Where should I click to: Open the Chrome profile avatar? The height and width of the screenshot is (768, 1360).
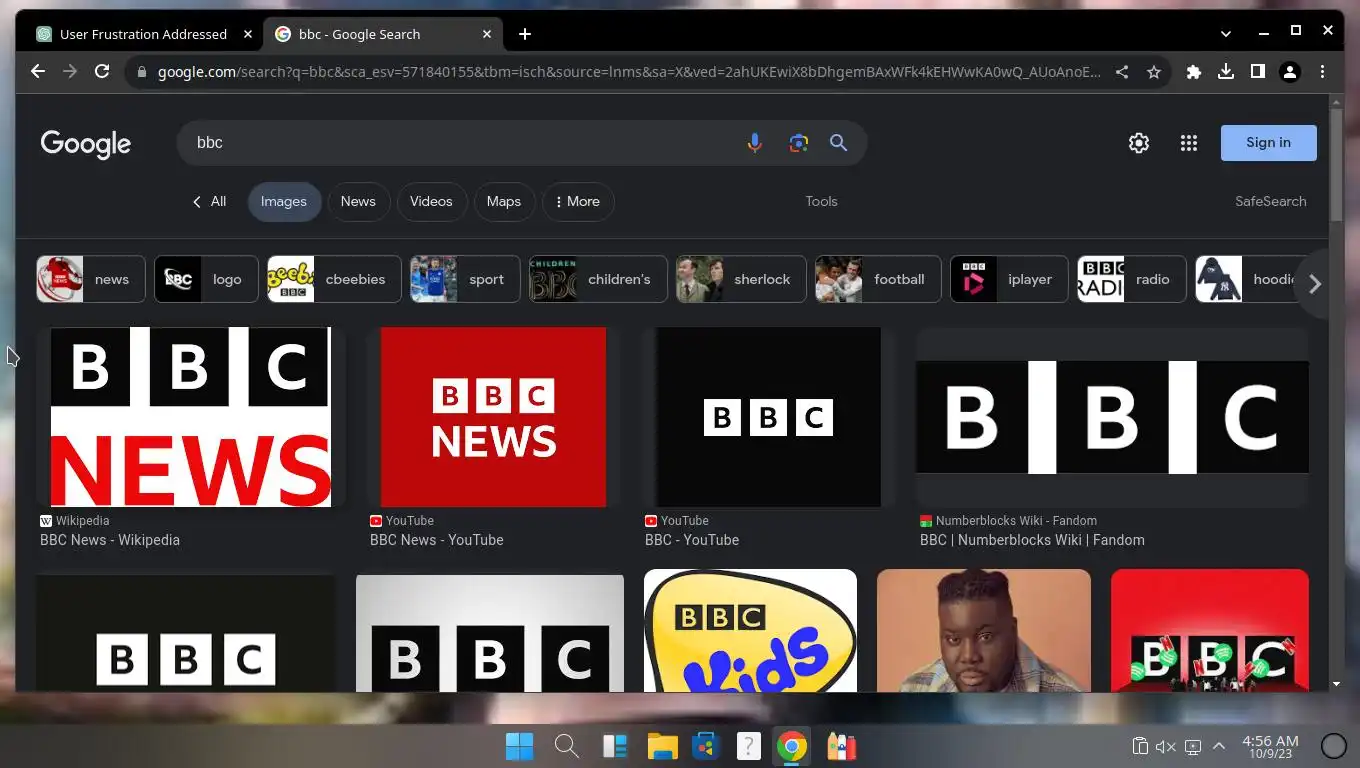[1290, 72]
